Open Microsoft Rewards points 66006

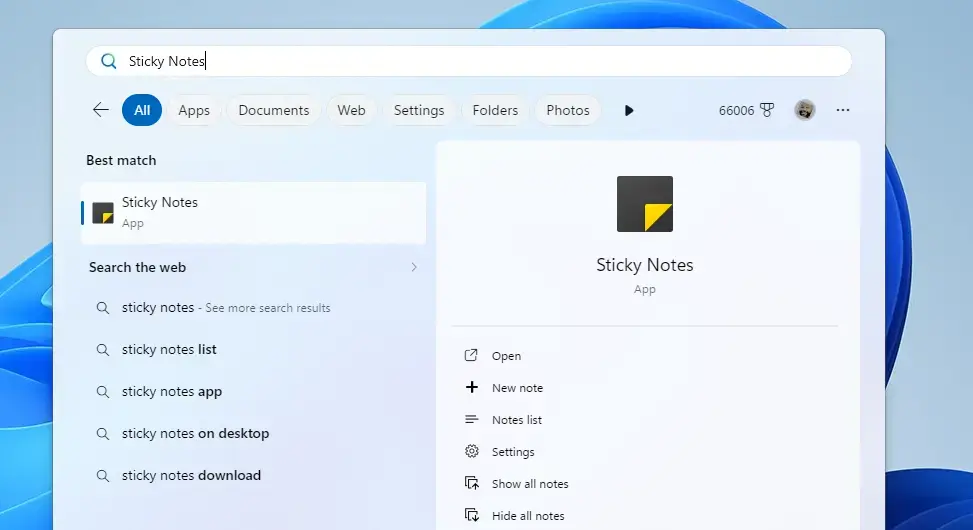tap(746, 110)
